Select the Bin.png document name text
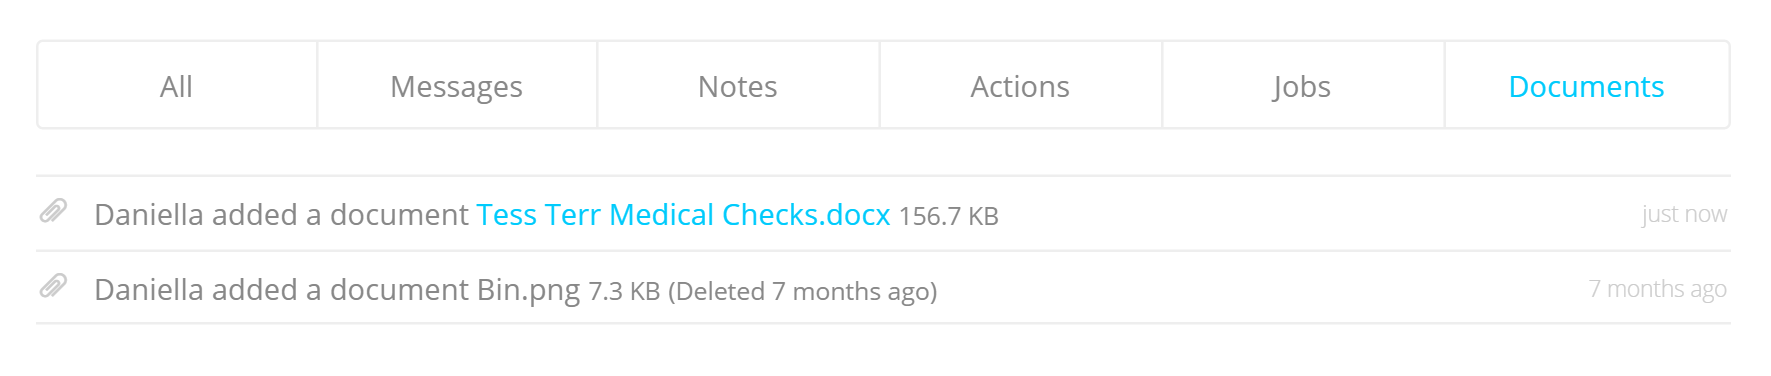Screen dimensions: 1771x376 528,290
